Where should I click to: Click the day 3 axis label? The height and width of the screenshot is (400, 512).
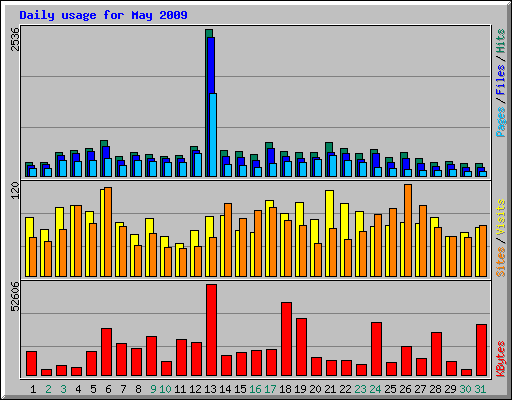tap(63, 389)
